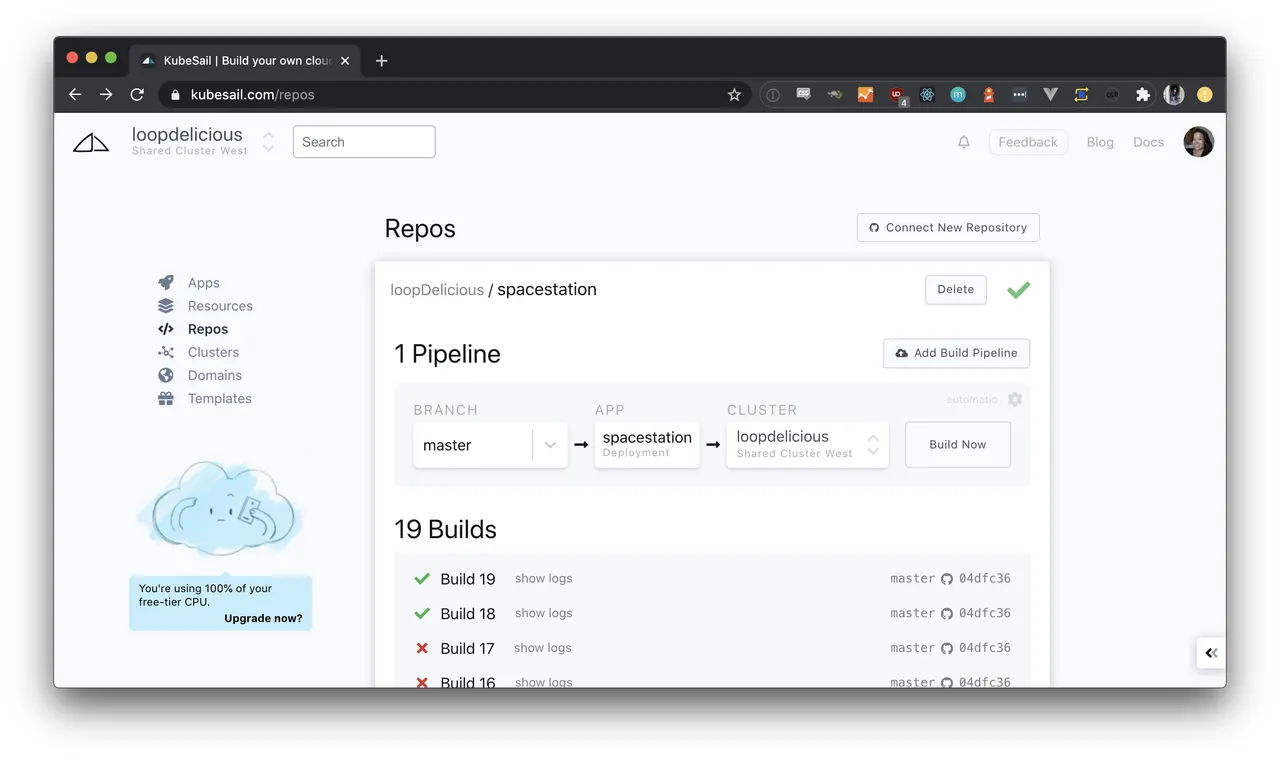Click the code brackets icon beside Repos
Screen dimensions: 1280x759
tap(166, 329)
